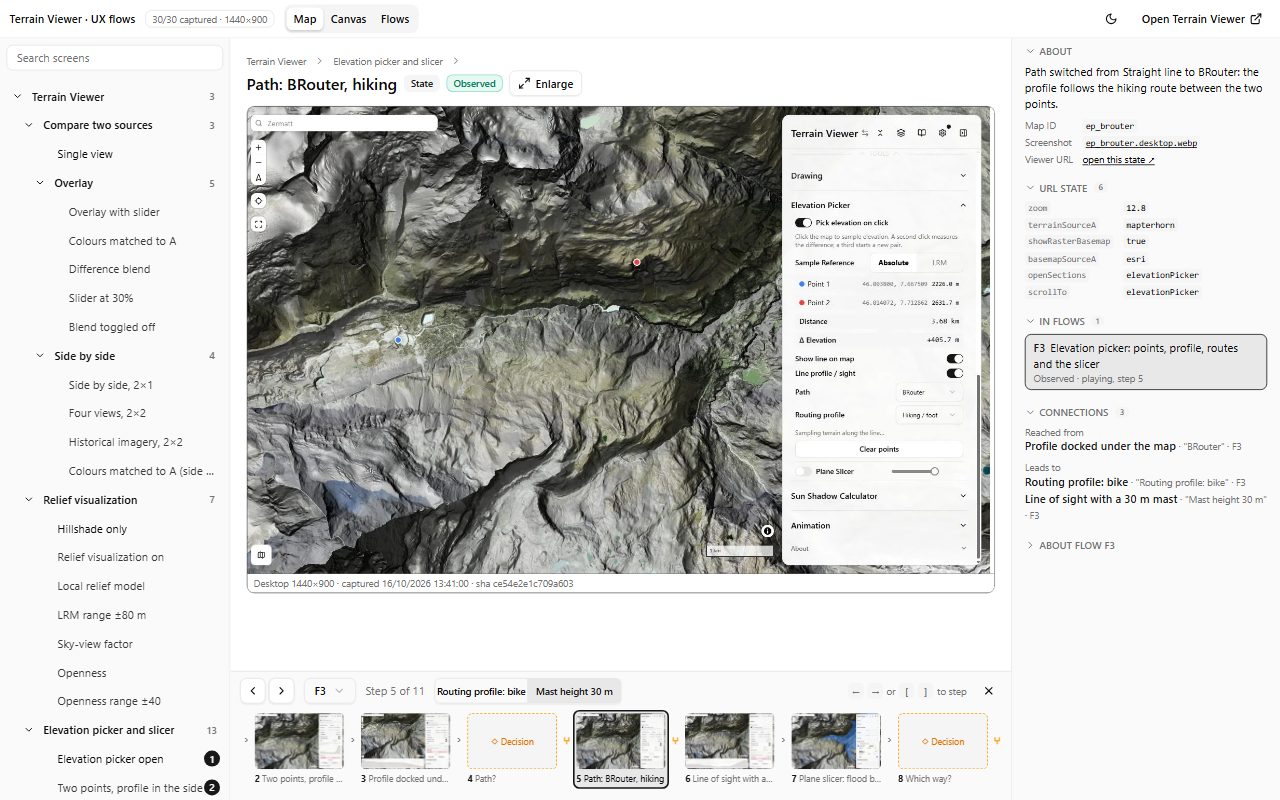
Task: Click the Search screens input field
Action: (115, 58)
